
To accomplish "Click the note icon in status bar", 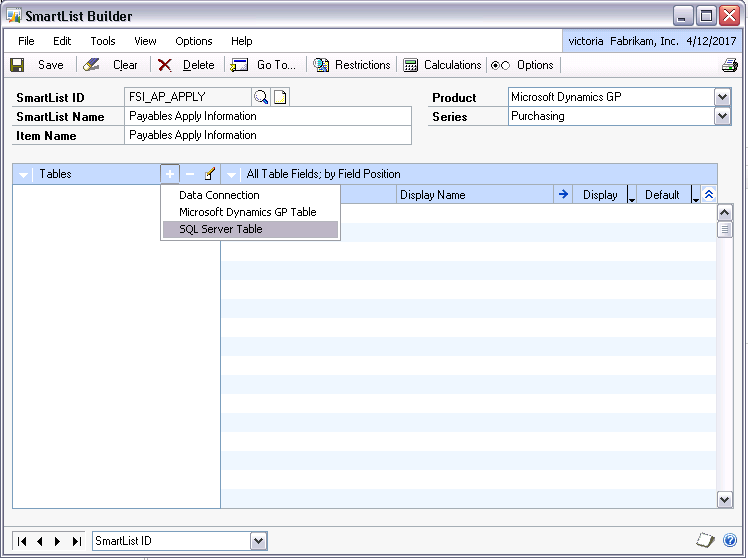I will click(705, 540).
